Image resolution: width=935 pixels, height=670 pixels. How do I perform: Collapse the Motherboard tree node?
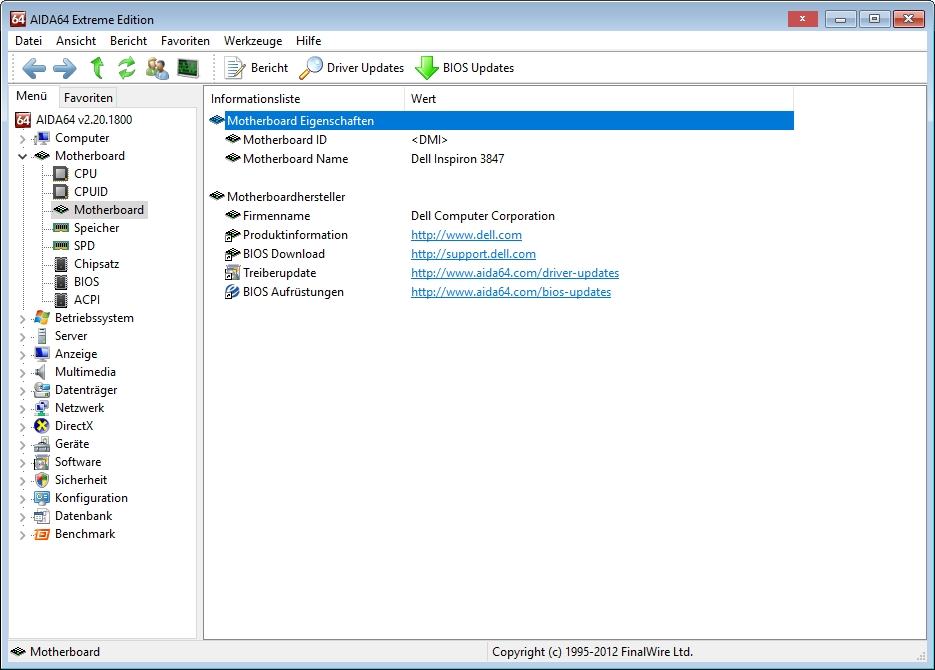click(x=23, y=156)
